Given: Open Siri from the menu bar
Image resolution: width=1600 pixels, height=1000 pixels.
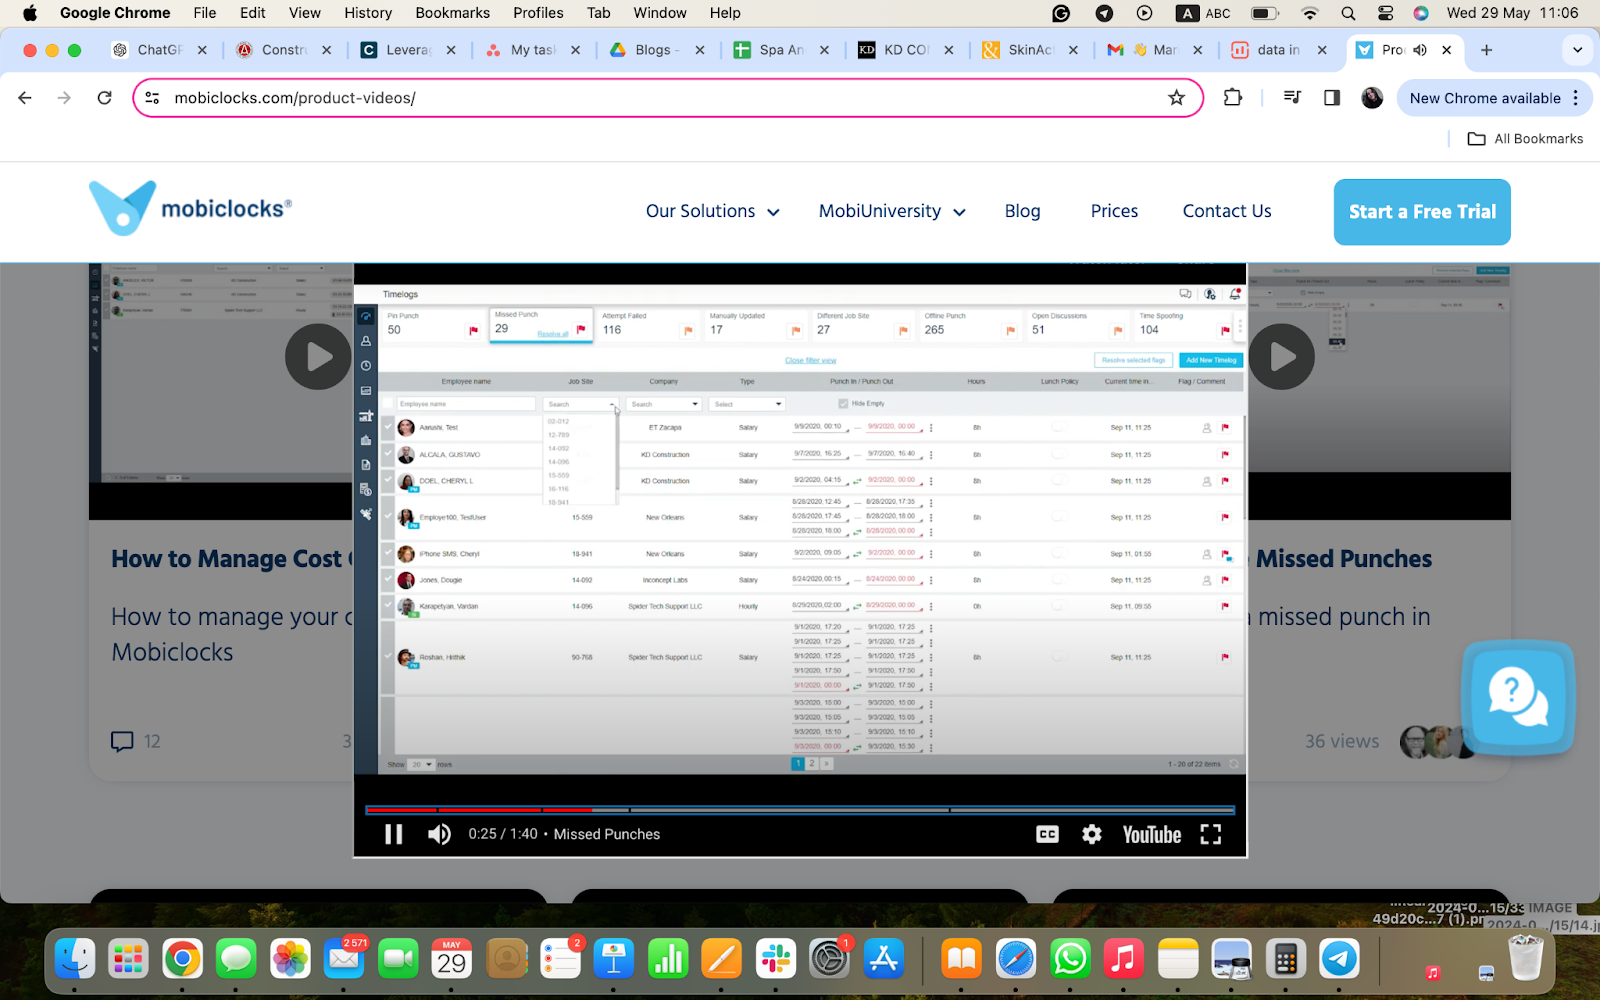Looking at the screenshot, I should (x=1421, y=13).
